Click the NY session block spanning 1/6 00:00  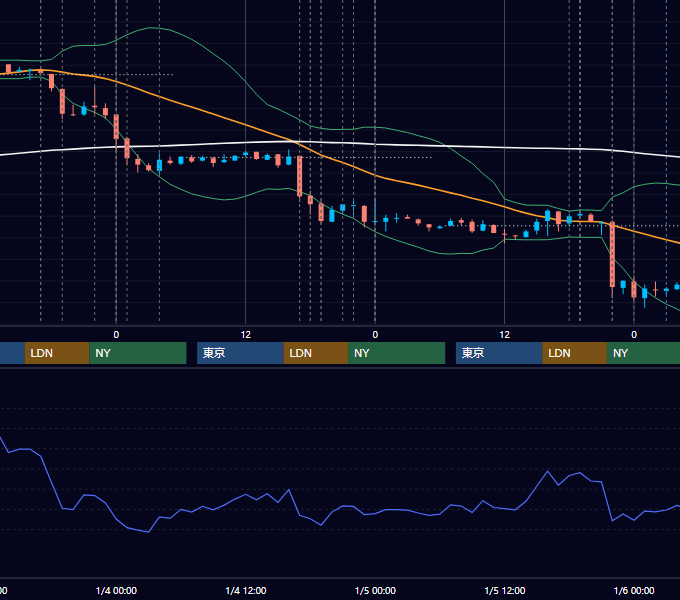pyautogui.click(x=643, y=353)
